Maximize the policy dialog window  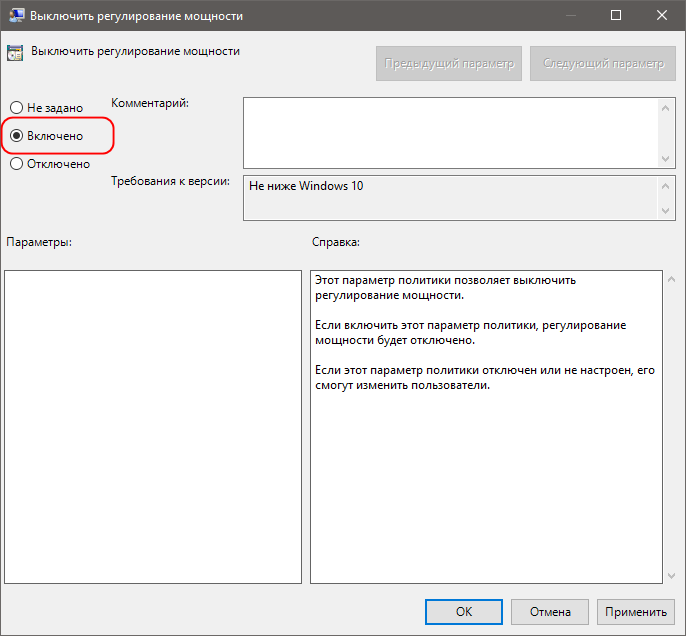pyautogui.click(x=616, y=15)
